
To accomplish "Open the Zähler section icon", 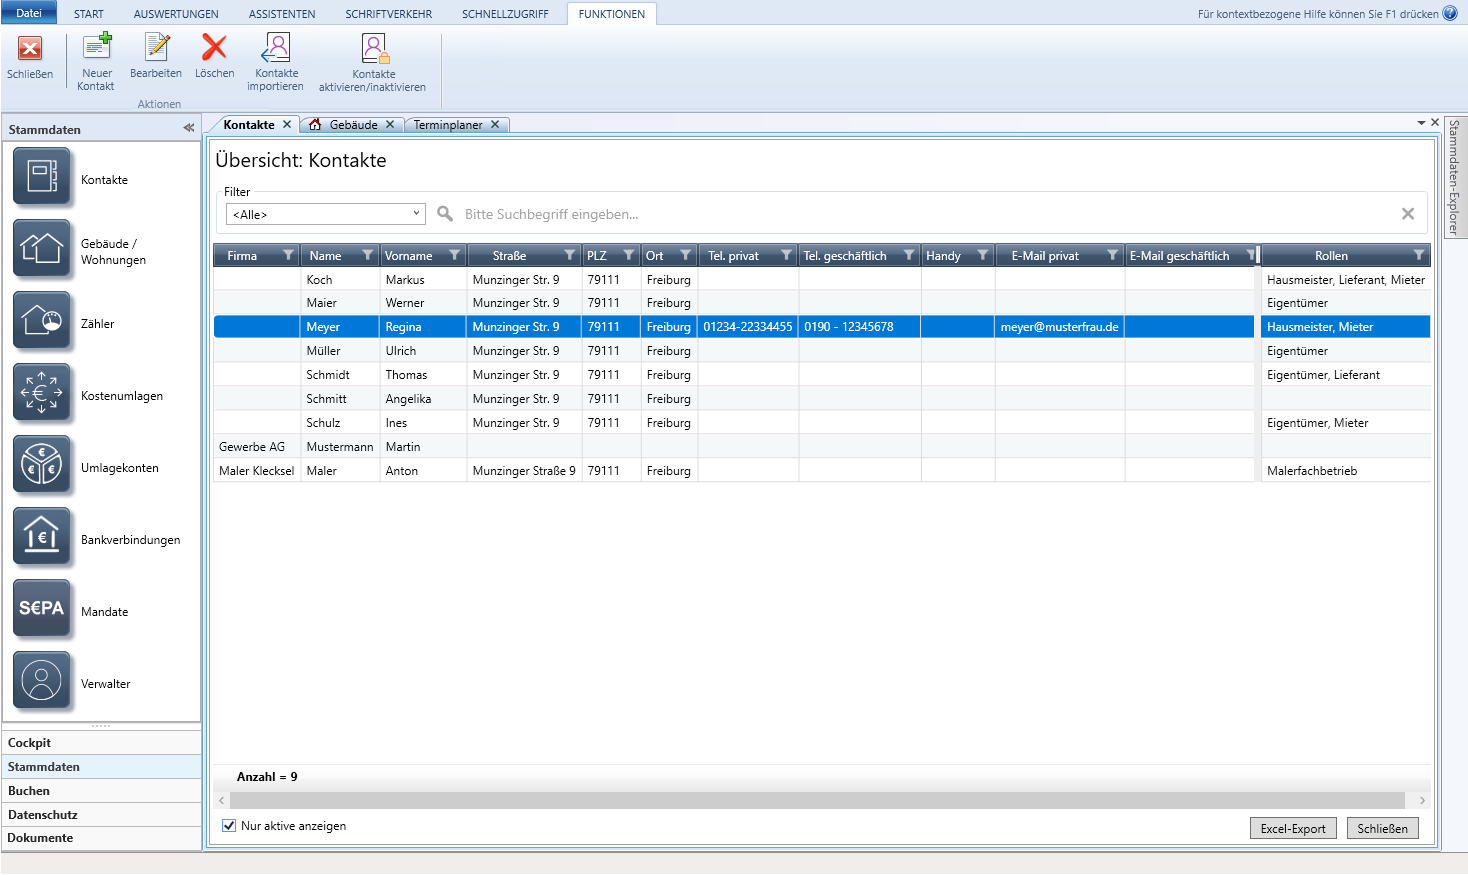I will pos(42,321).
